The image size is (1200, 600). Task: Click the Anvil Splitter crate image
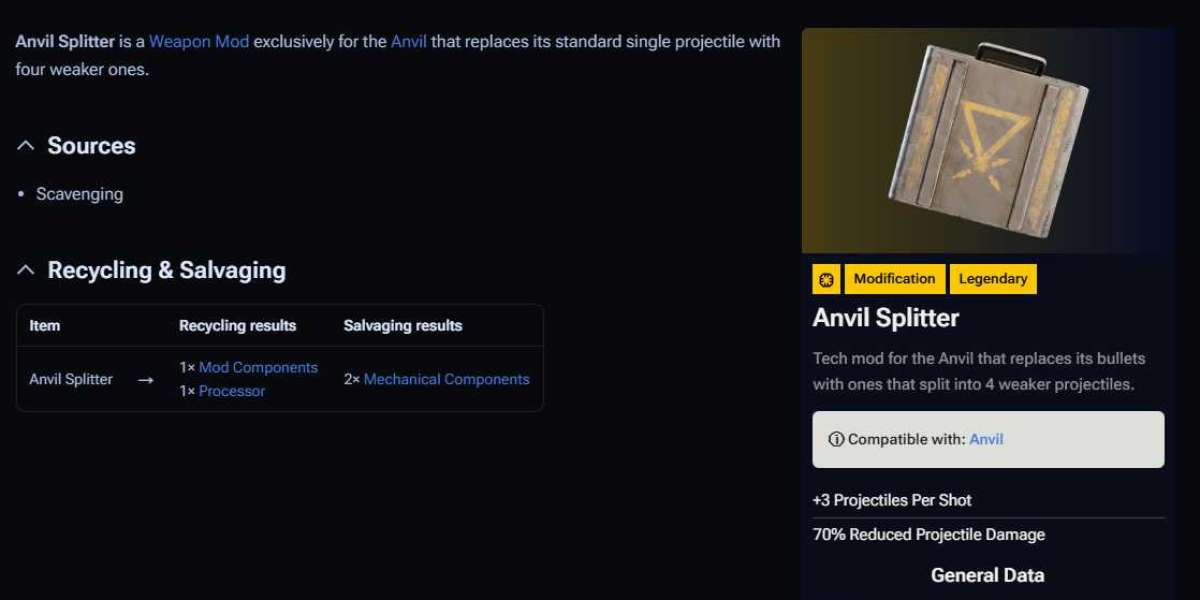click(x=987, y=140)
